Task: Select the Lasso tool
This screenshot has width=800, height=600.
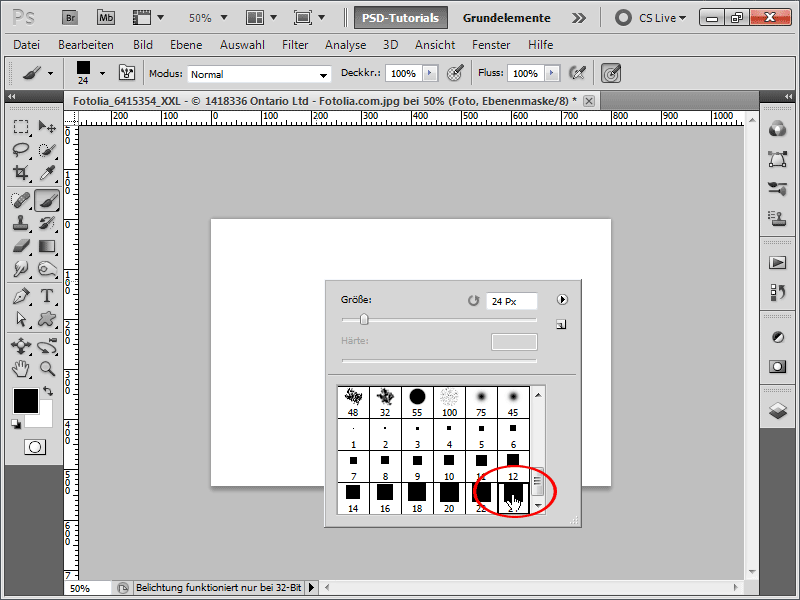Action: 21,149
